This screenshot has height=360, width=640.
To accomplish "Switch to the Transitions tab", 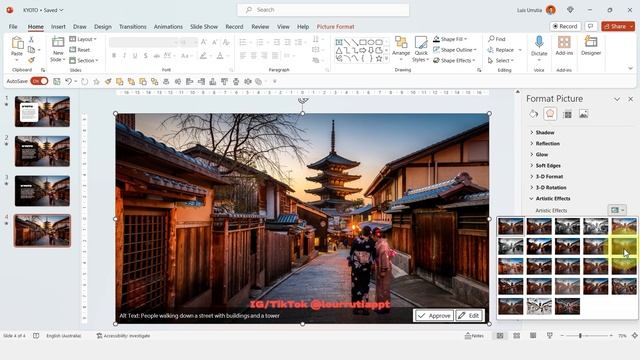I will [x=132, y=27].
